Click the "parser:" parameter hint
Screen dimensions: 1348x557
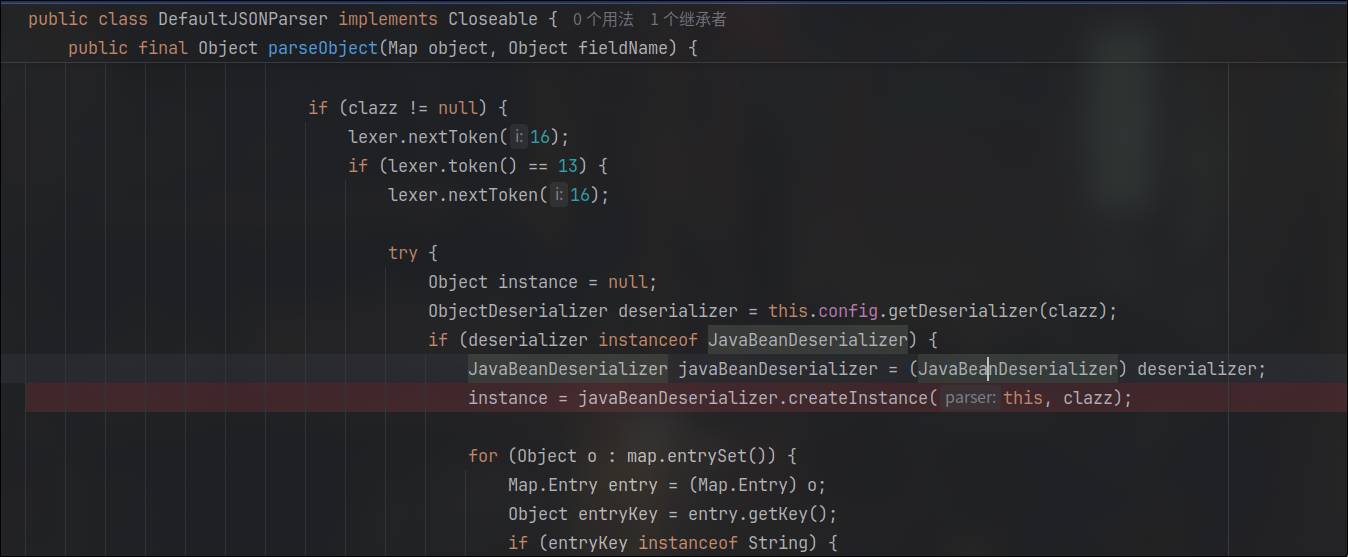point(969,398)
